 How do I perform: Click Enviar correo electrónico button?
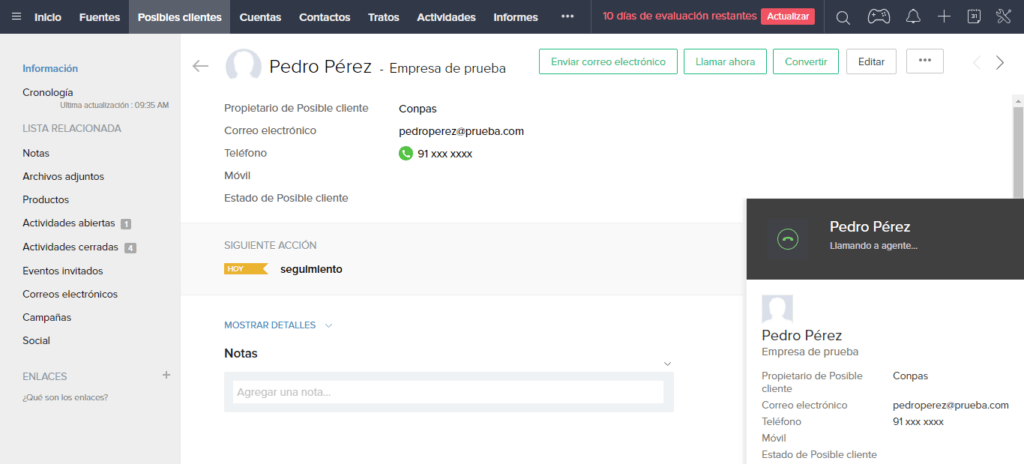pos(608,61)
